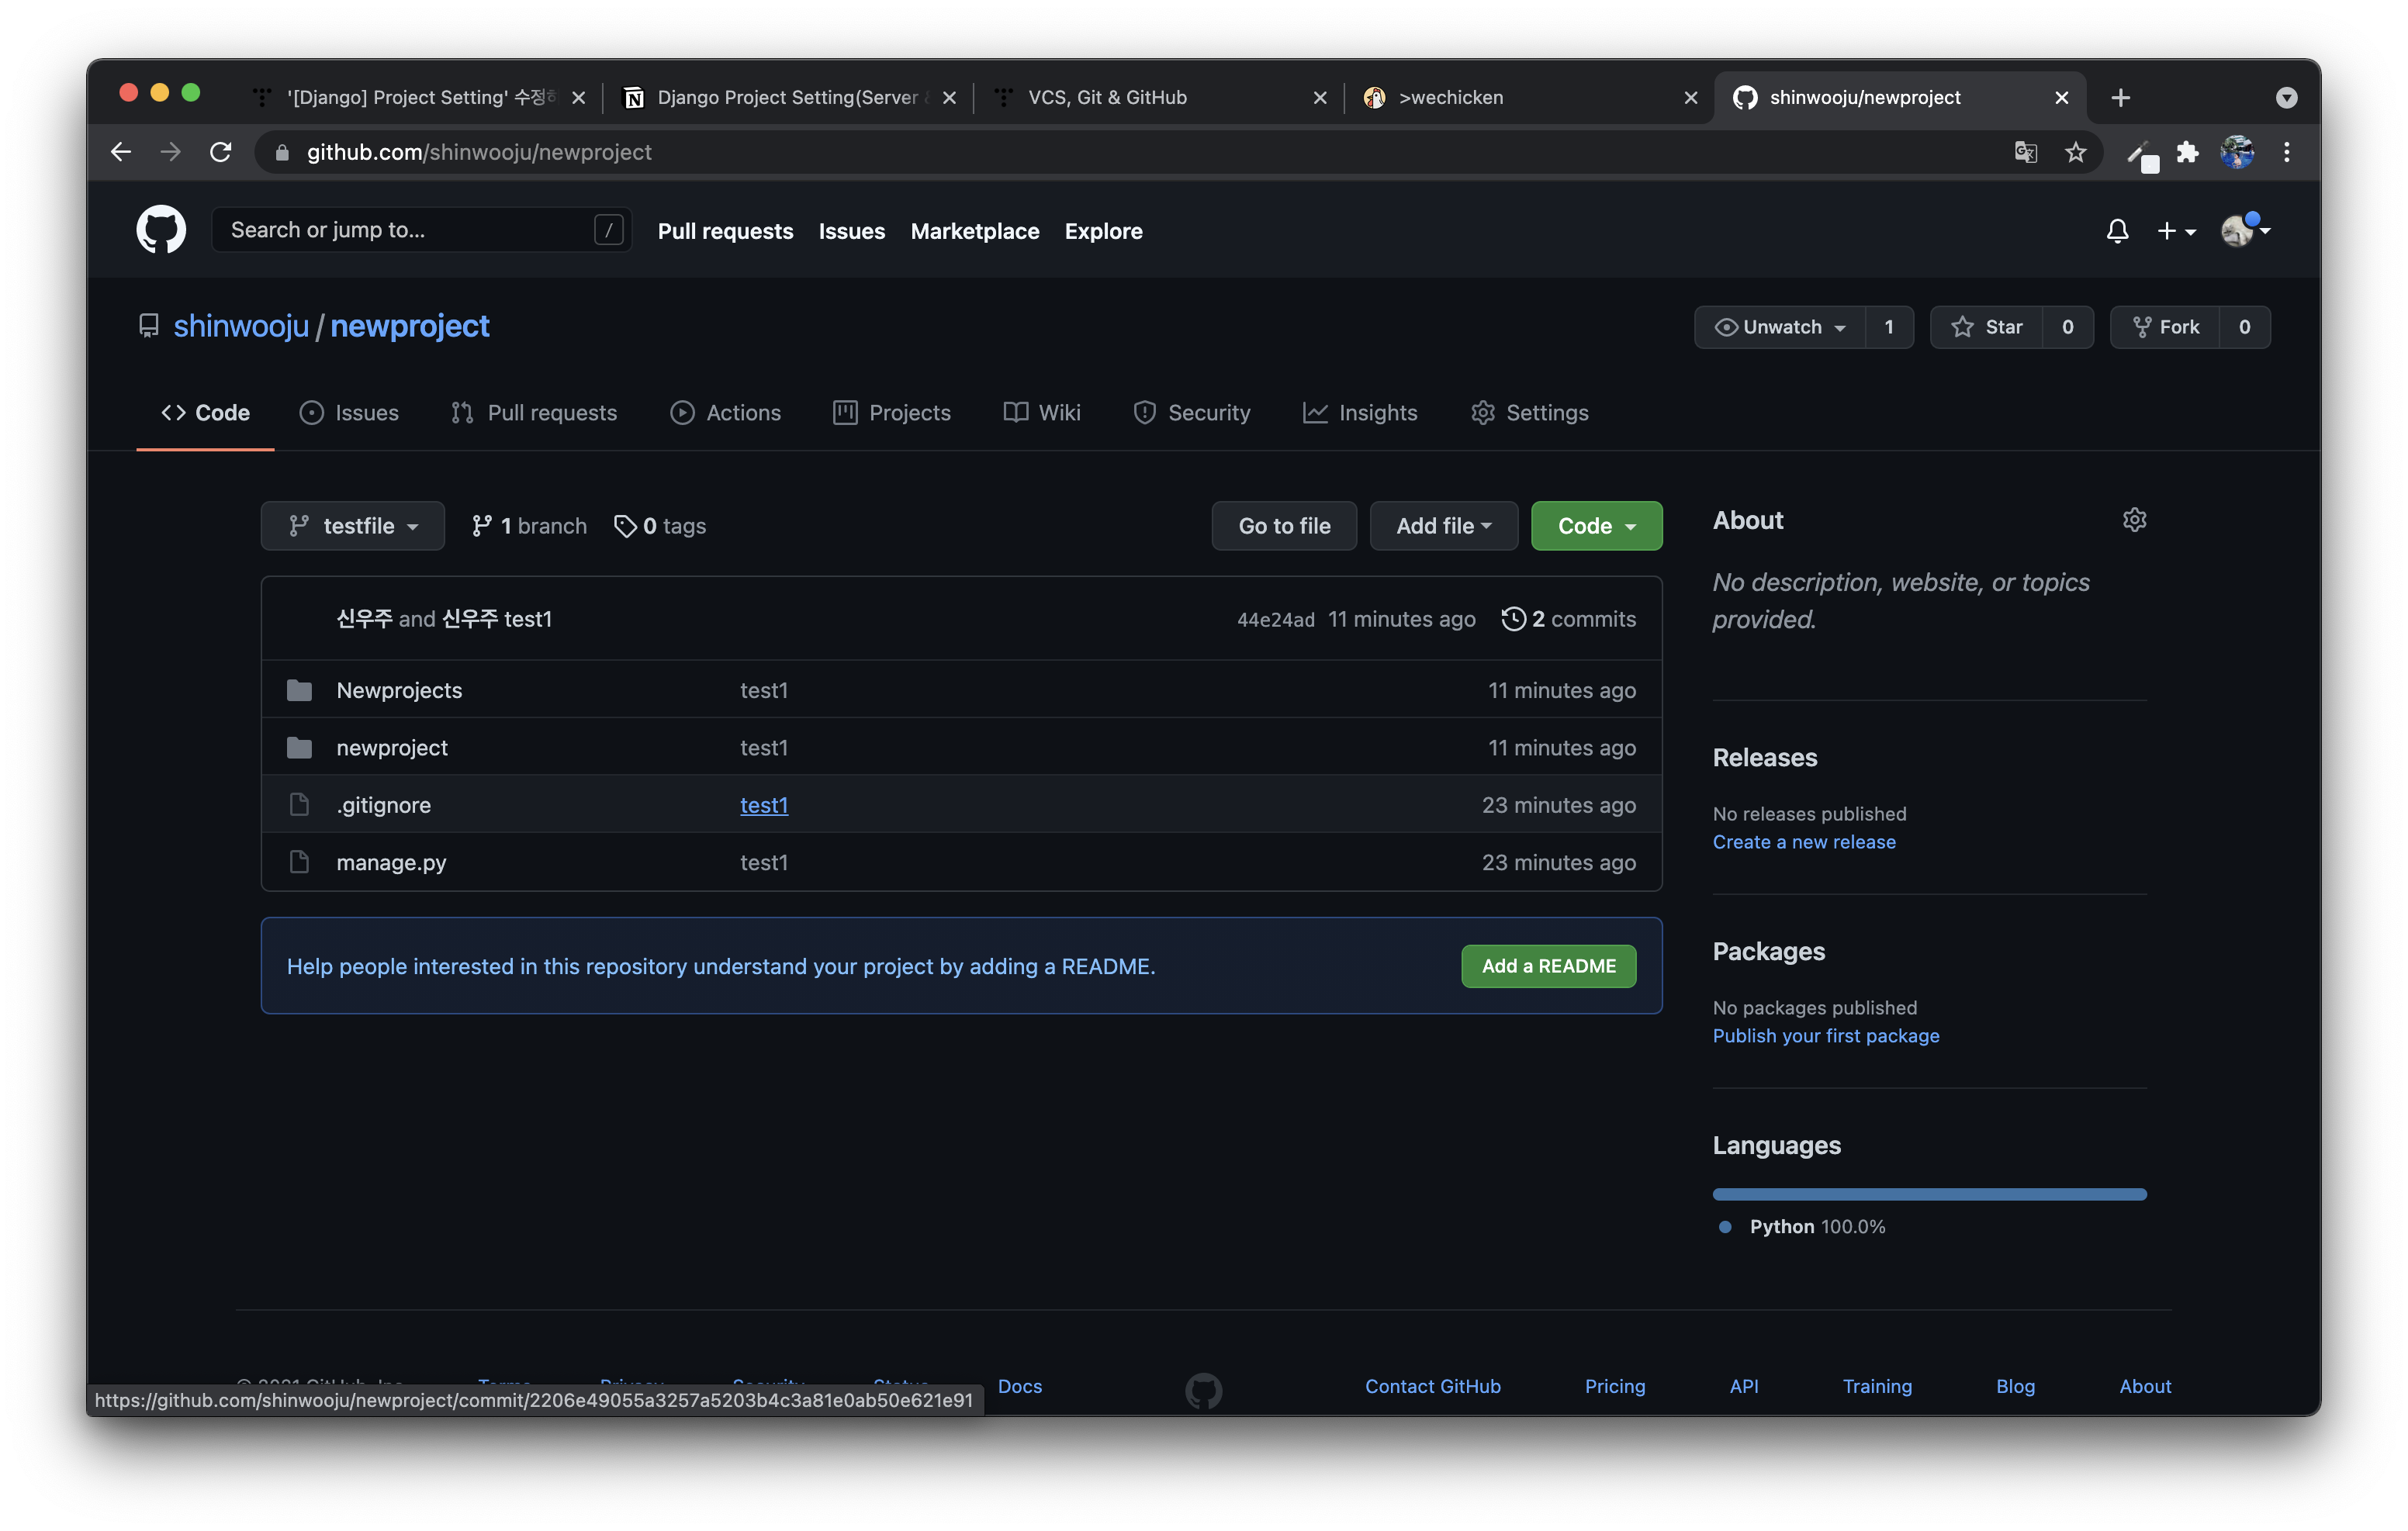The width and height of the screenshot is (2408, 1531).
Task: Switch to >wechicken browser tab
Action: pos(1529,97)
